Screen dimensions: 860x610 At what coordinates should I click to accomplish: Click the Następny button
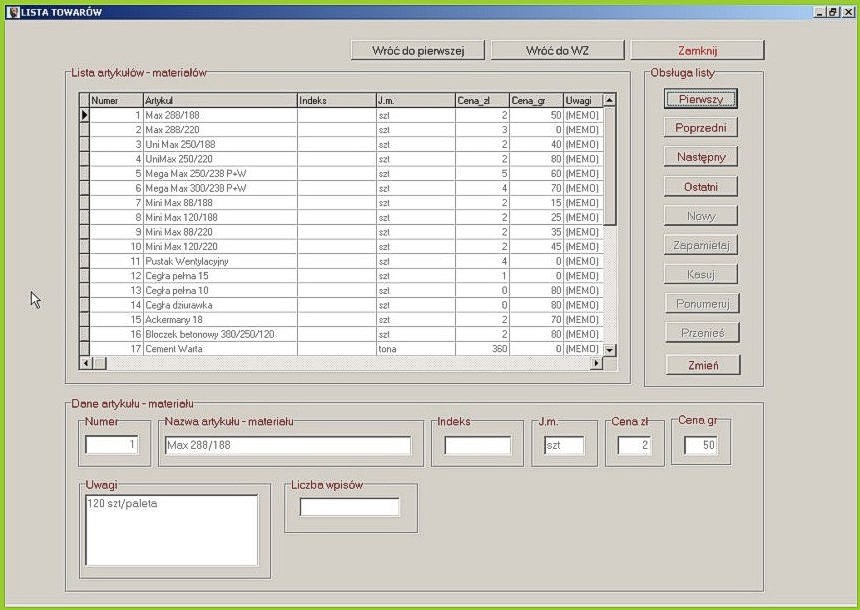(x=701, y=157)
